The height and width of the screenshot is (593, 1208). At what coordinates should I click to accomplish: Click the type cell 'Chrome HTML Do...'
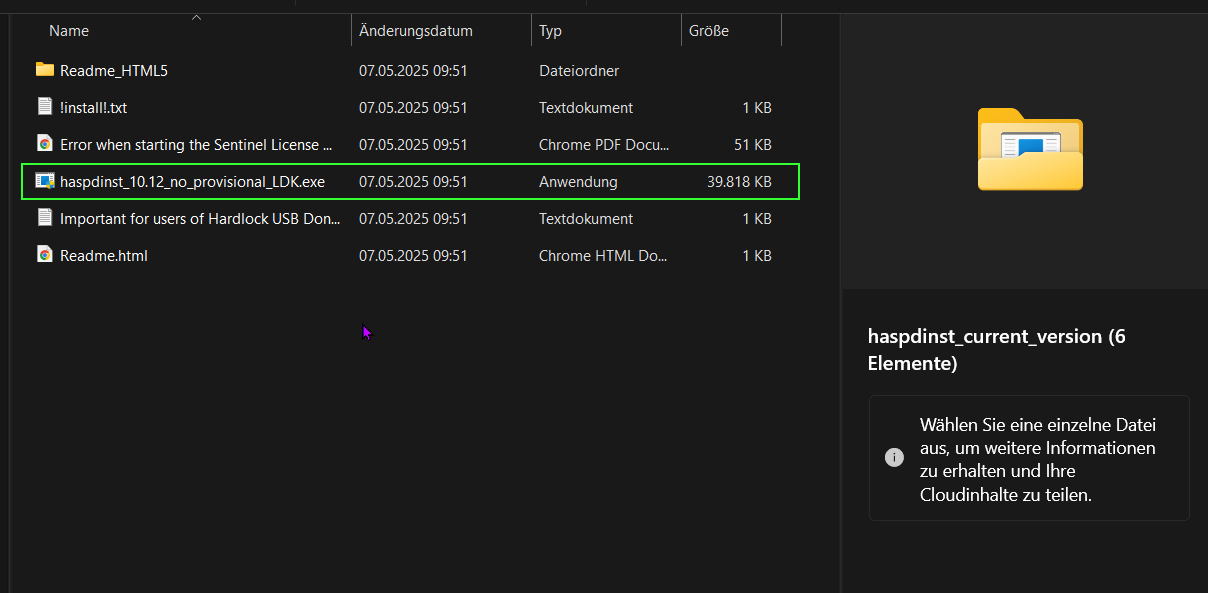click(603, 256)
